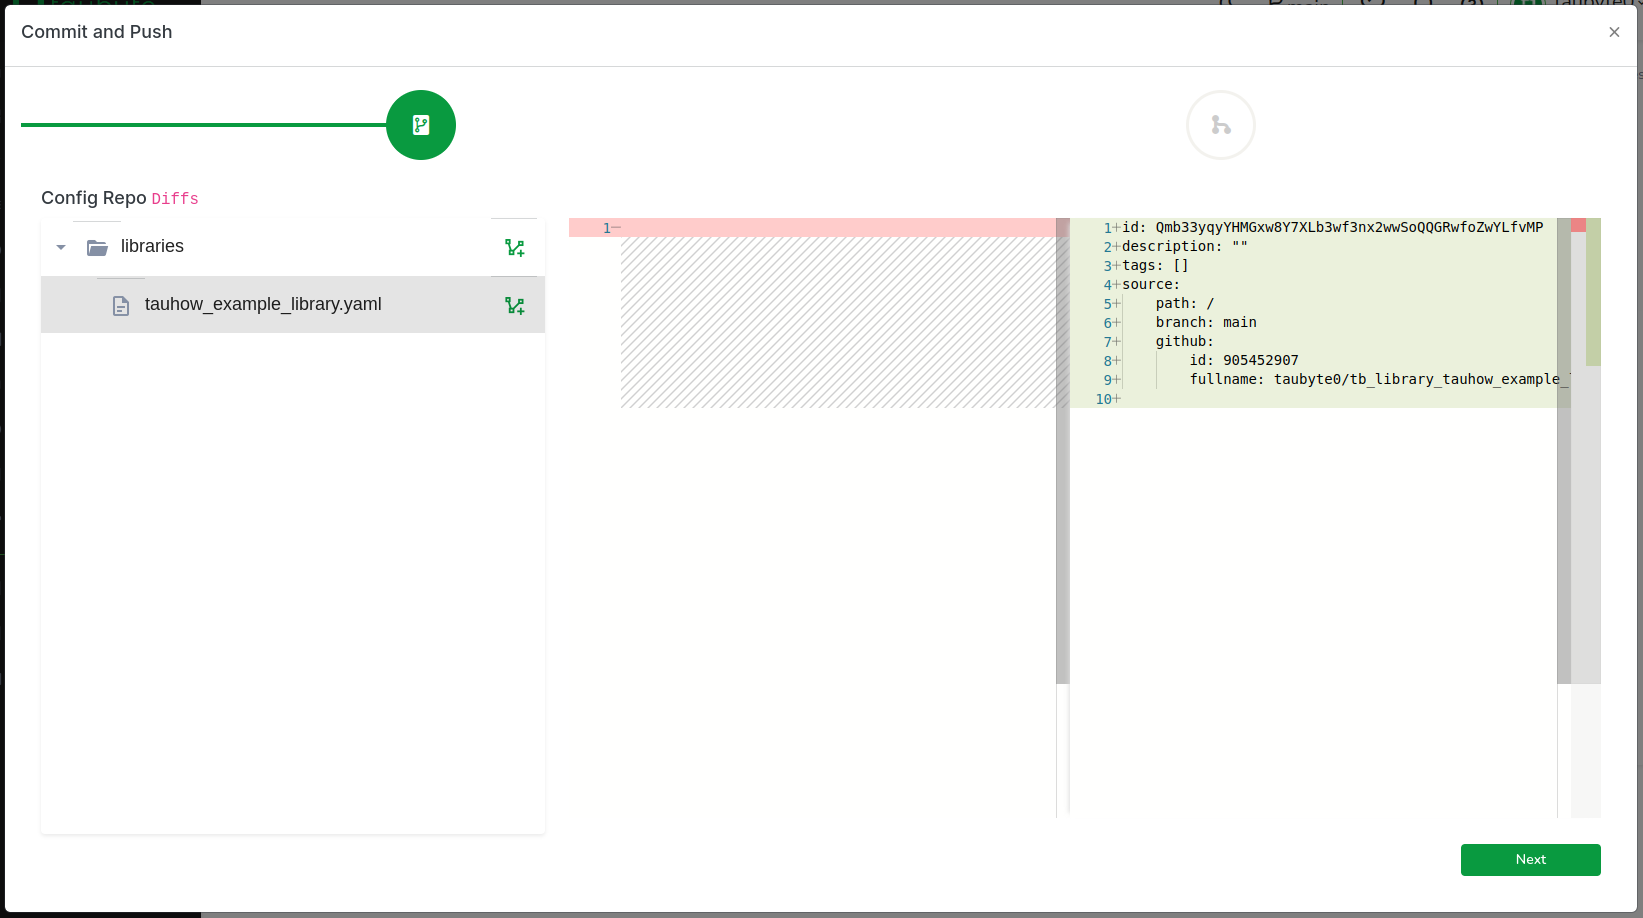Click the green commit step circle icon

pyautogui.click(x=421, y=125)
